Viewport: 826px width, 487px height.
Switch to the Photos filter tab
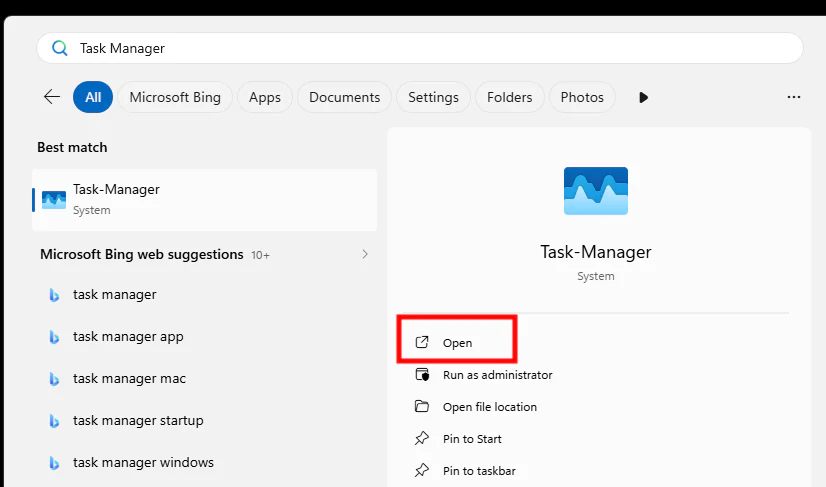coord(582,97)
